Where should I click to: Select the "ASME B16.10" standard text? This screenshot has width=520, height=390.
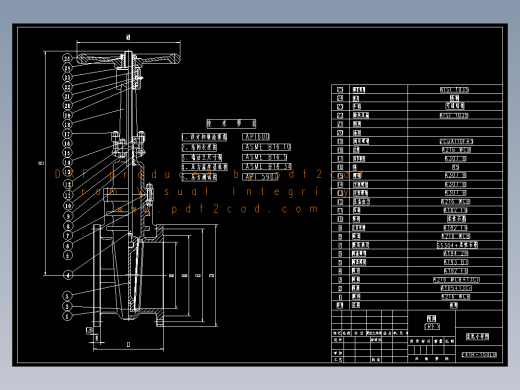(x=266, y=147)
